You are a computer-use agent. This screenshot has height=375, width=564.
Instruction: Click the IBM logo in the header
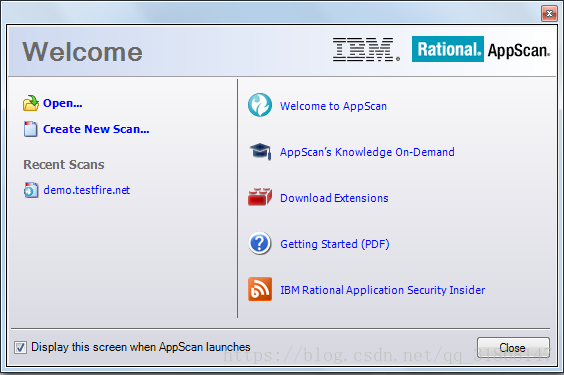pos(366,49)
